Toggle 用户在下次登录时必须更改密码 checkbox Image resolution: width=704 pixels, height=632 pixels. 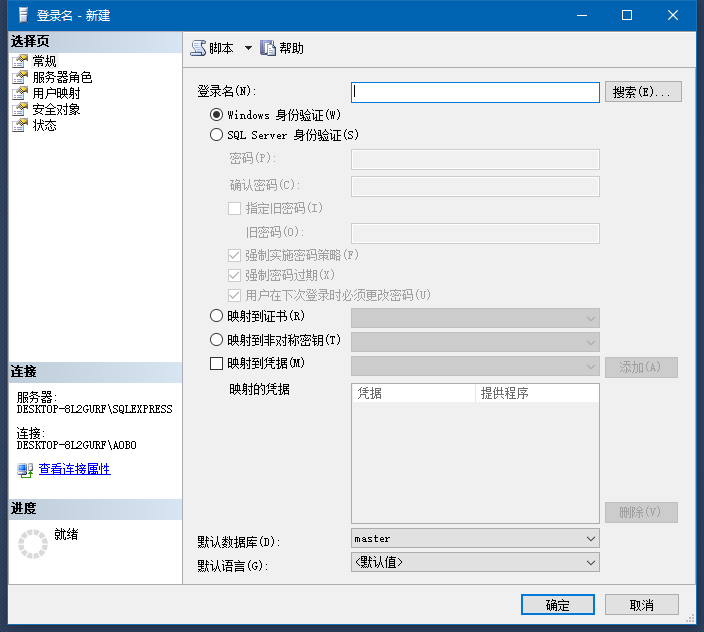click(x=234, y=295)
